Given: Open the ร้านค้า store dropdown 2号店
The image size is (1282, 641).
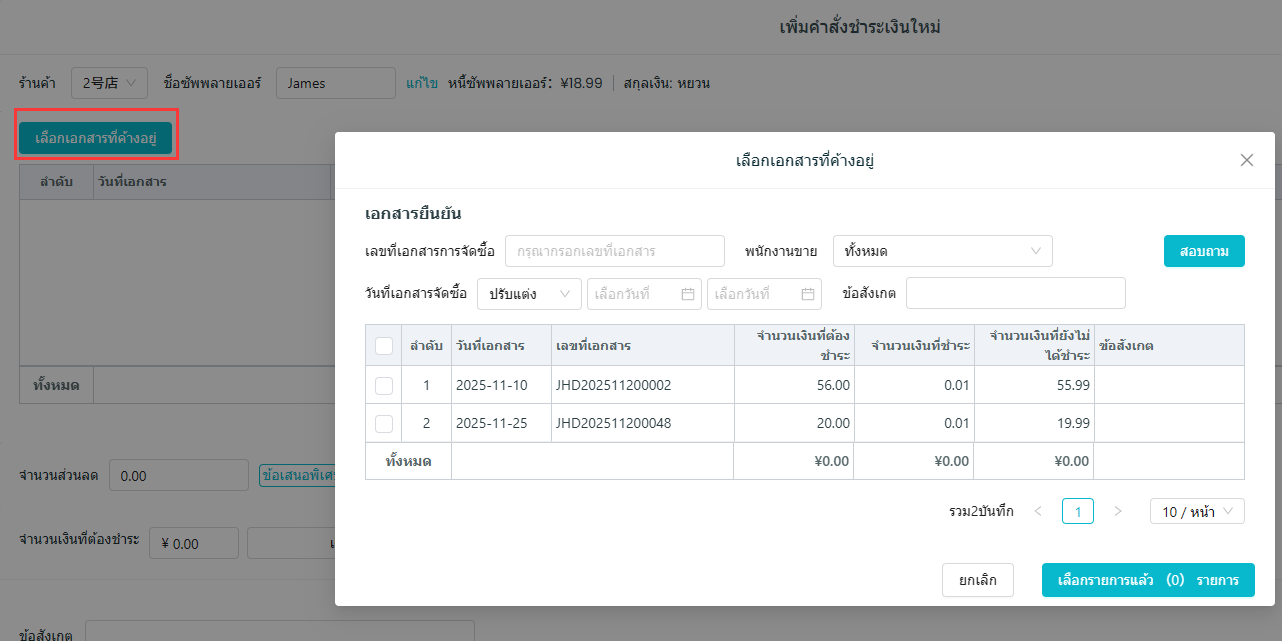Looking at the screenshot, I should click(109, 83).
